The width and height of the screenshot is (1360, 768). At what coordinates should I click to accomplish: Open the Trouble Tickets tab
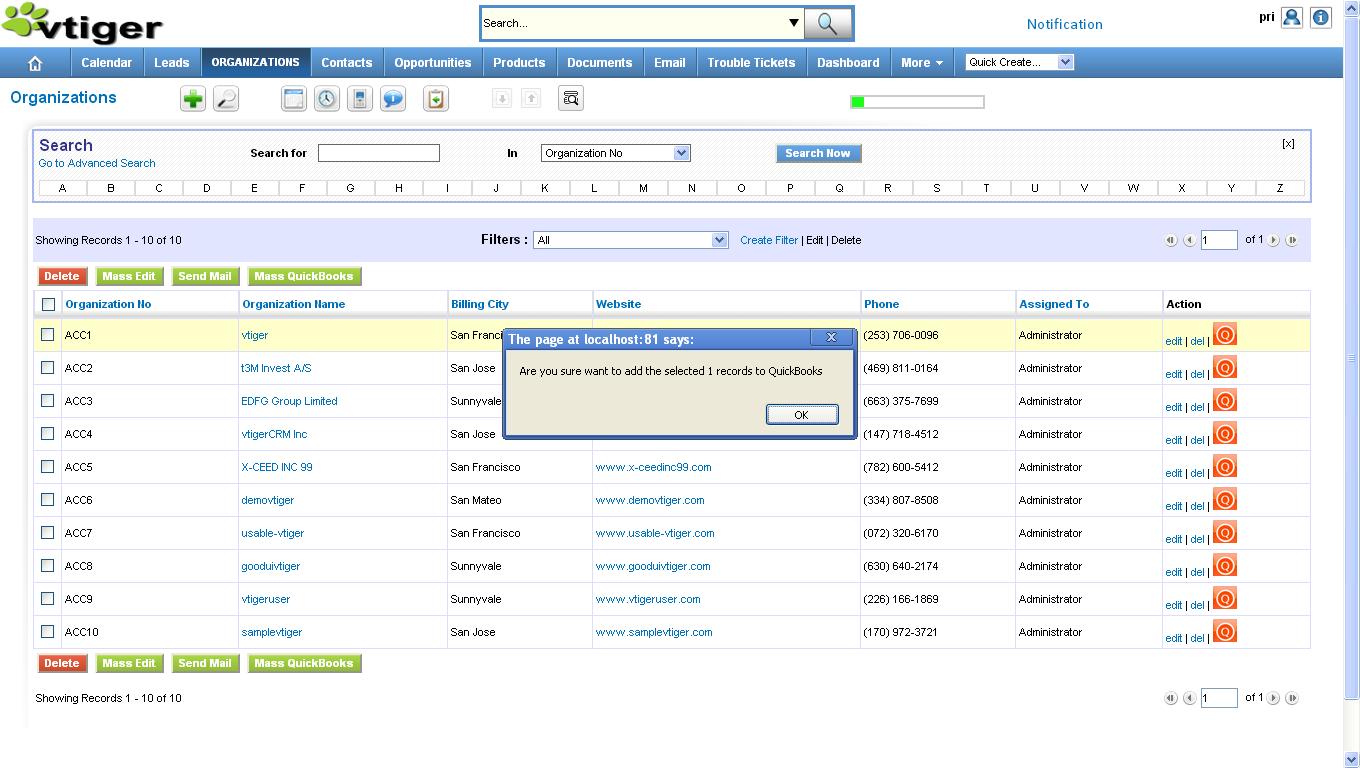[751, 62]
